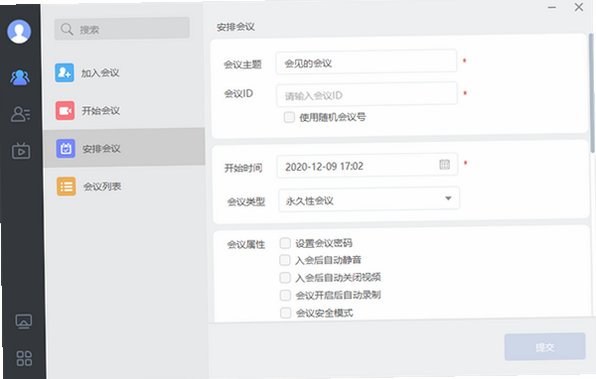Click the blue 加入会议 icon
Image resolution: width=596 pixels, height=379 pixels.
tap(65, 73)
